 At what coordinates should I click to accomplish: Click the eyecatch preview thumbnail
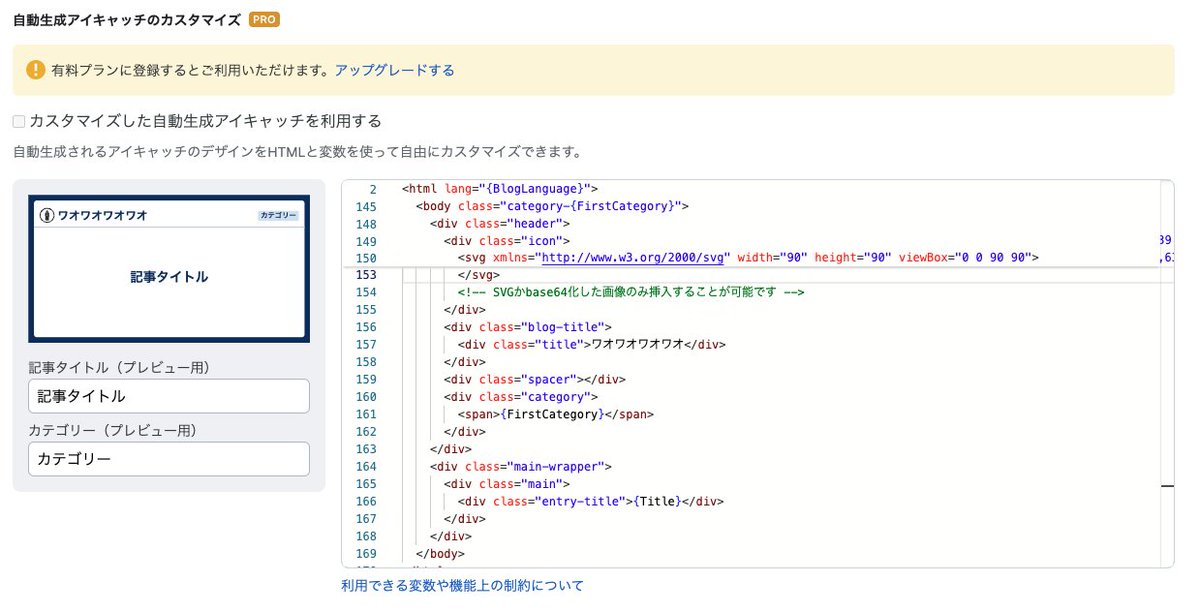169,269
